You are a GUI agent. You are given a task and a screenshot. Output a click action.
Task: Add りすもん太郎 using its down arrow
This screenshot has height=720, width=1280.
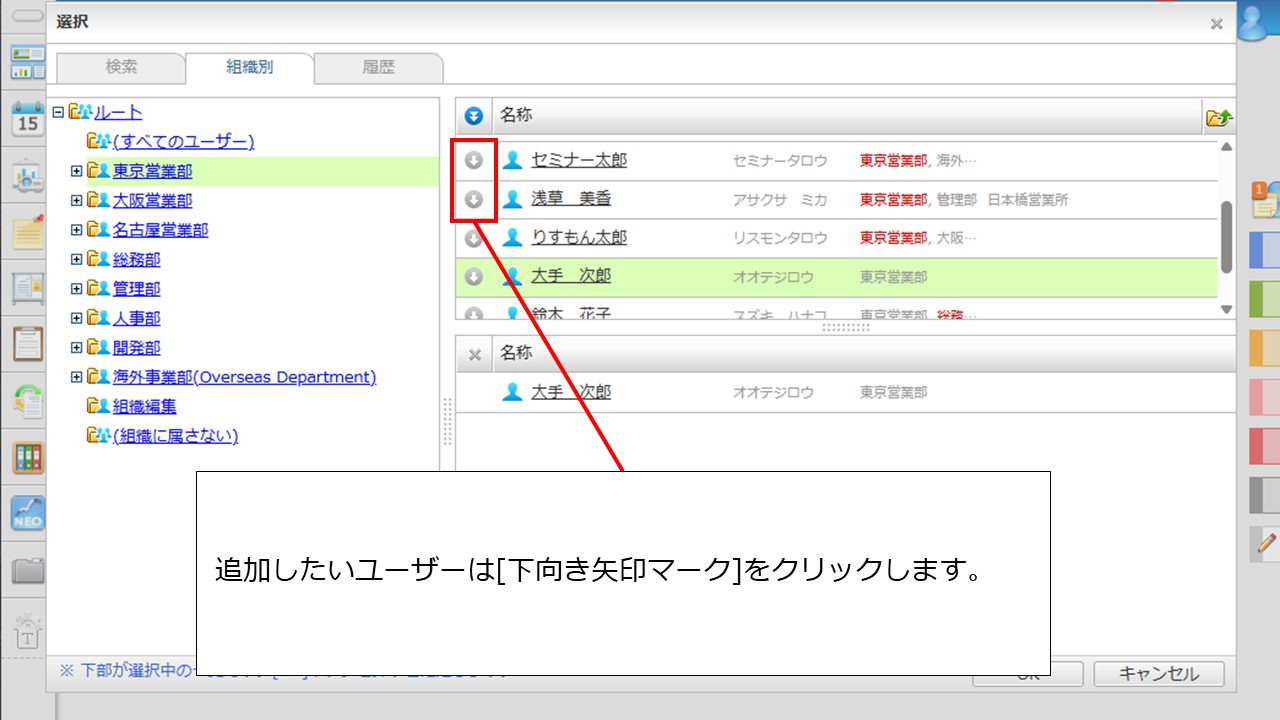[x=474, y=238]
